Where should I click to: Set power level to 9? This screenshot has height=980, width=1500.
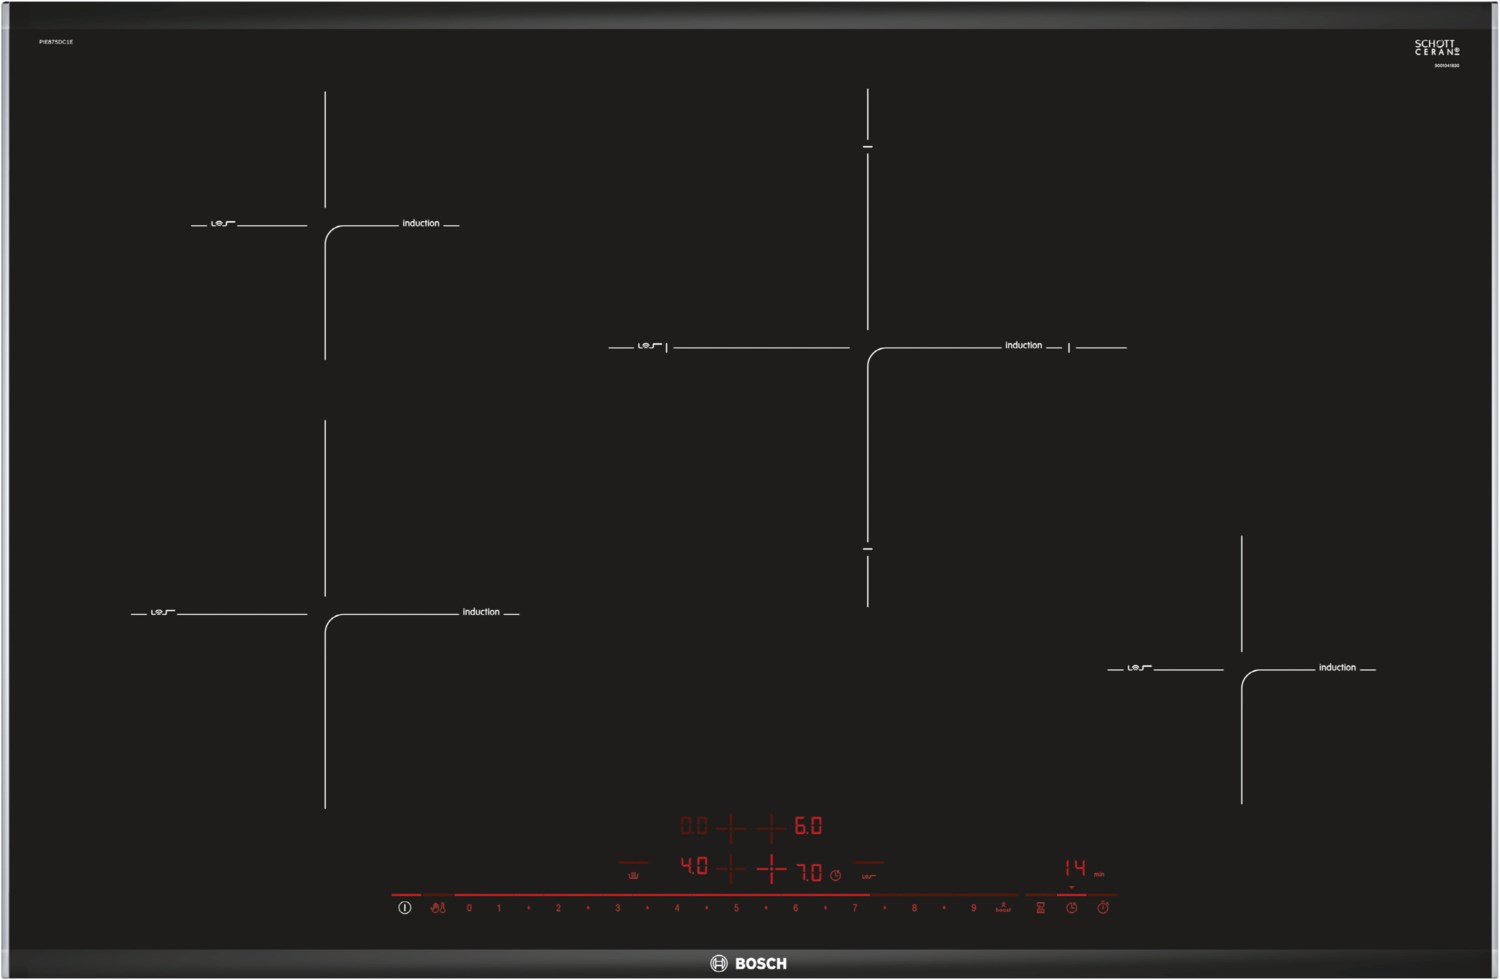point(973,908)
